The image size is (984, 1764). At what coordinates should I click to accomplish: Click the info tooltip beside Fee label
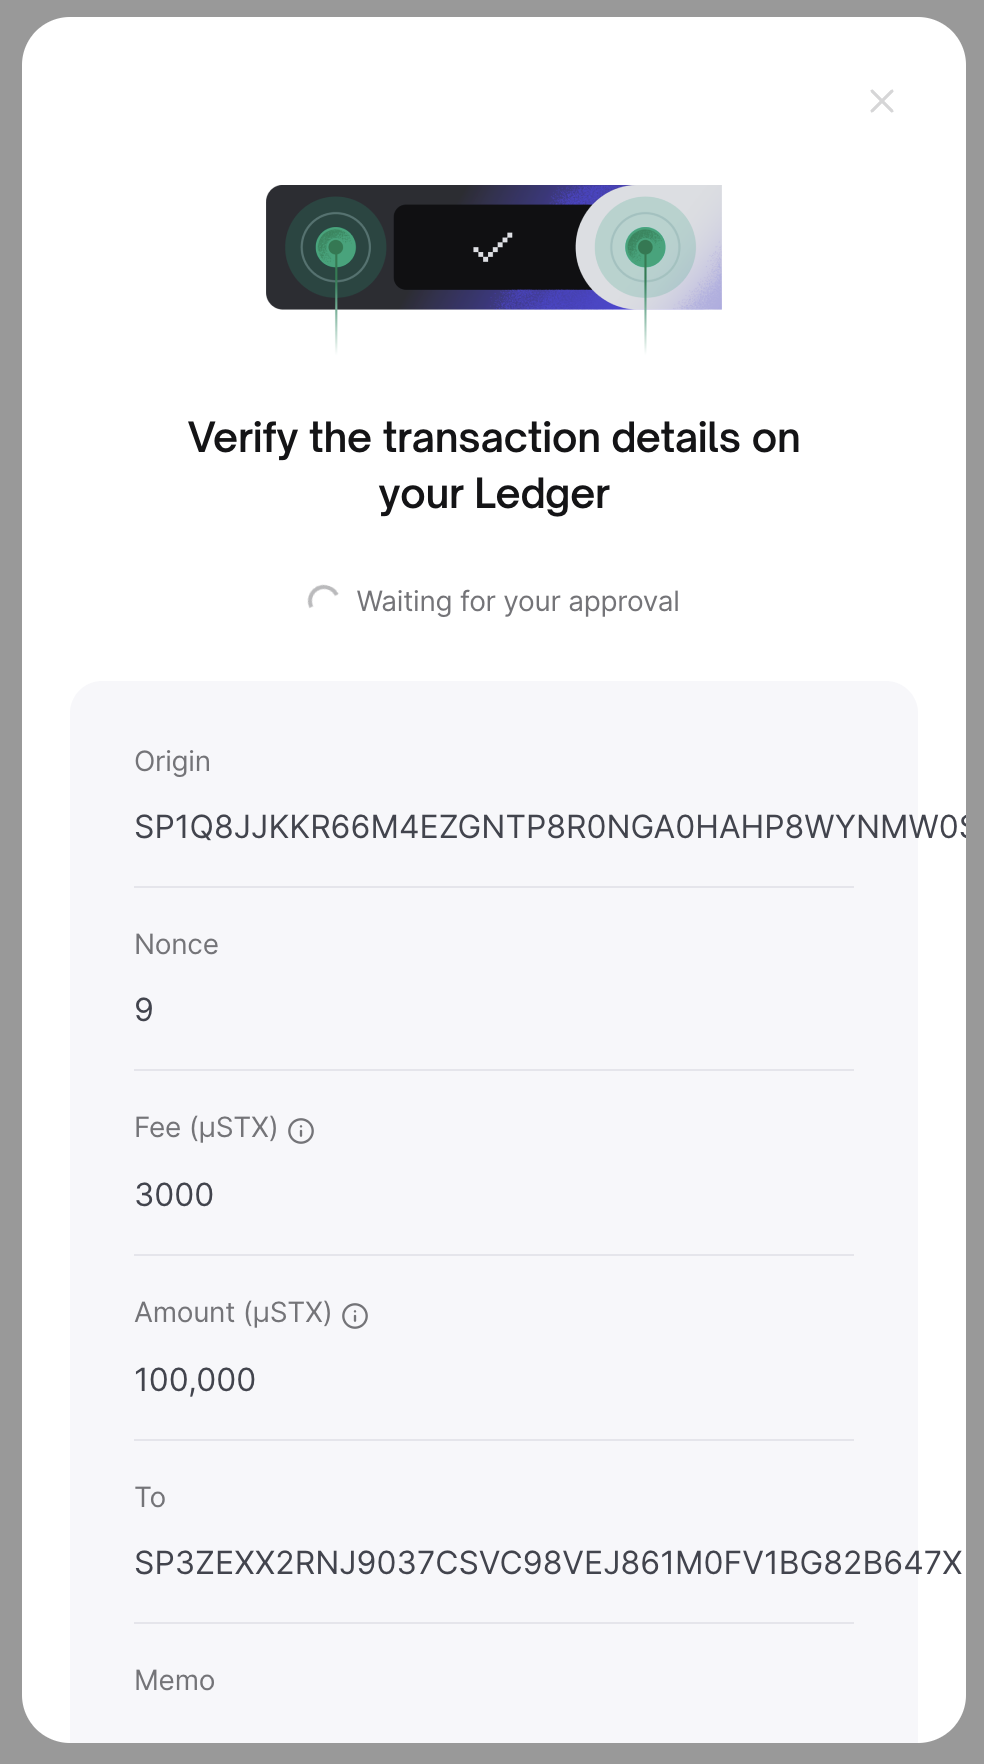[x=301, y=1130]
